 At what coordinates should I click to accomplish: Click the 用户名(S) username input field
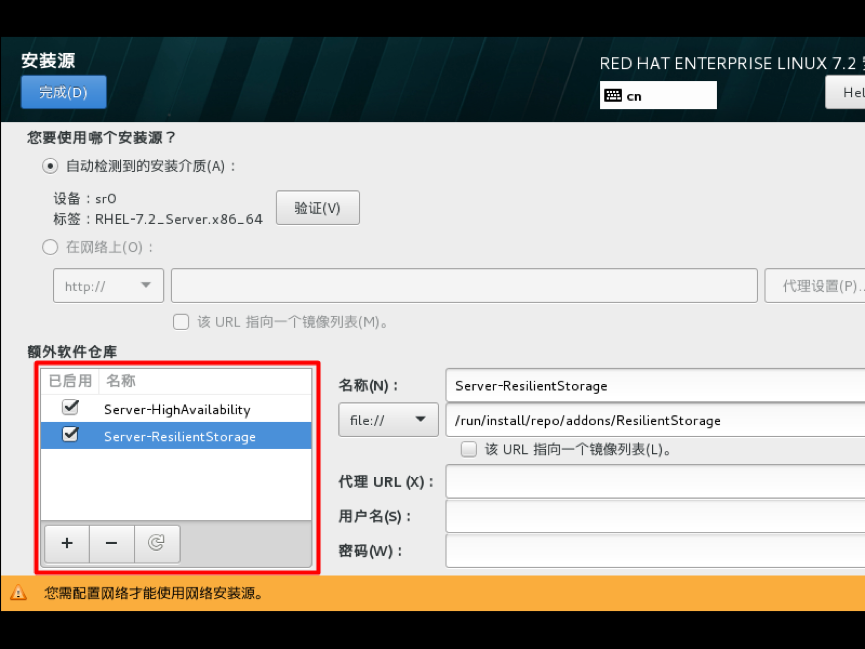[x=655, y=516]
